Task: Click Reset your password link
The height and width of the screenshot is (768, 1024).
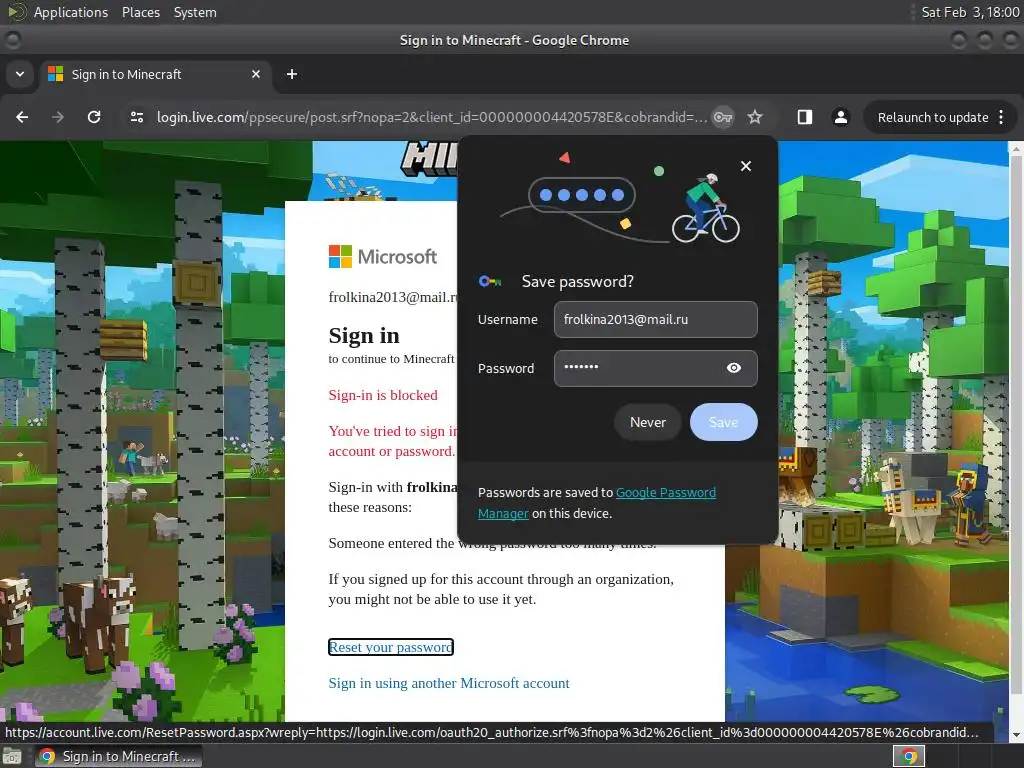Action: [391, 647]
